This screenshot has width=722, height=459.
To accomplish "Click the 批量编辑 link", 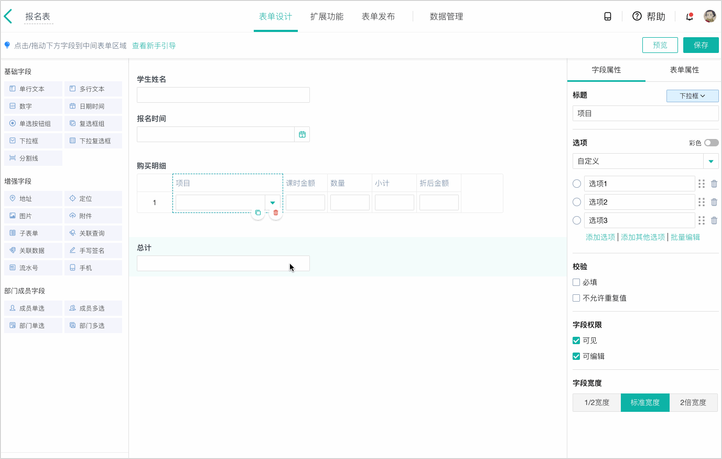I will pyautogui.click(x=685, y=237).
